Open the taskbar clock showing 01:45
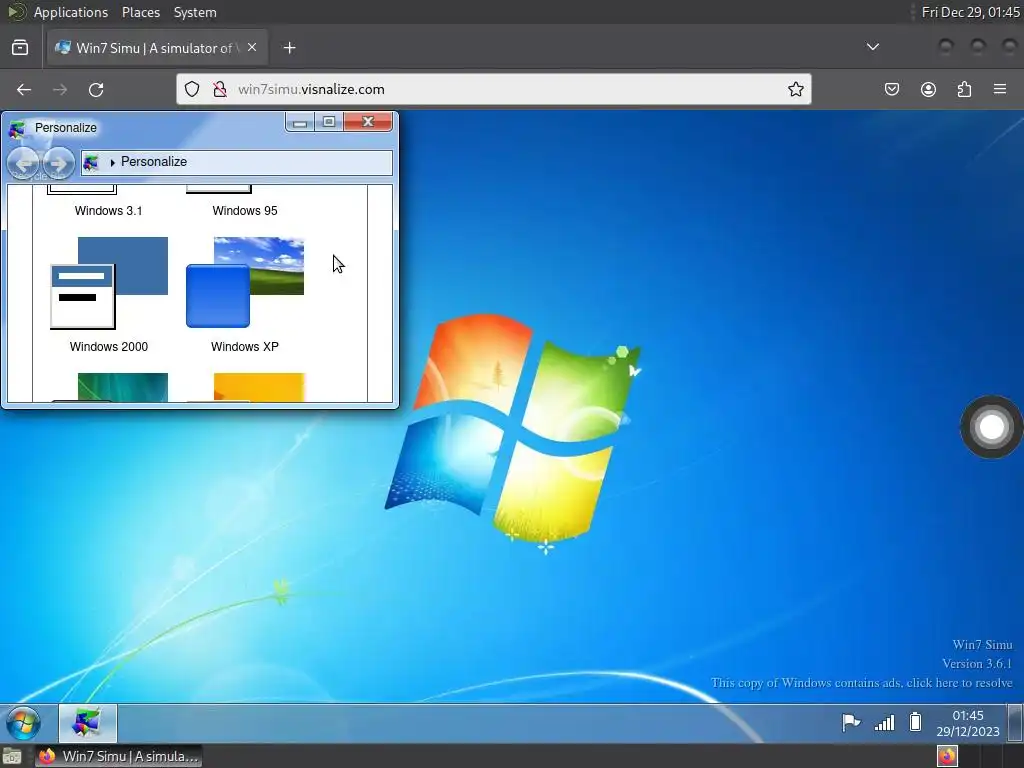Image resolution: width=1024 pixels, height=768 pixels. click(968, 724)
